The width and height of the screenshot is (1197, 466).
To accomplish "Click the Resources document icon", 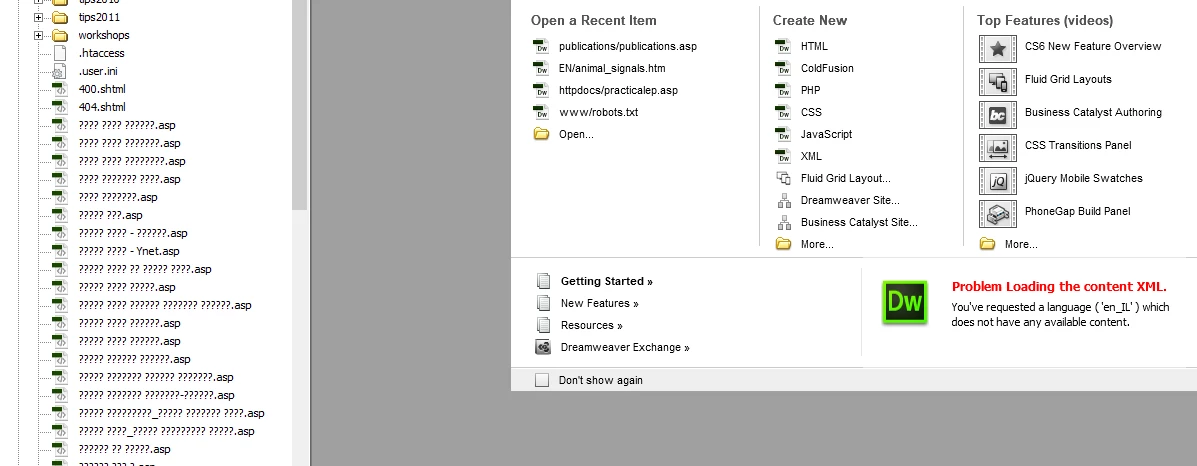I will [x=544, y=325].
